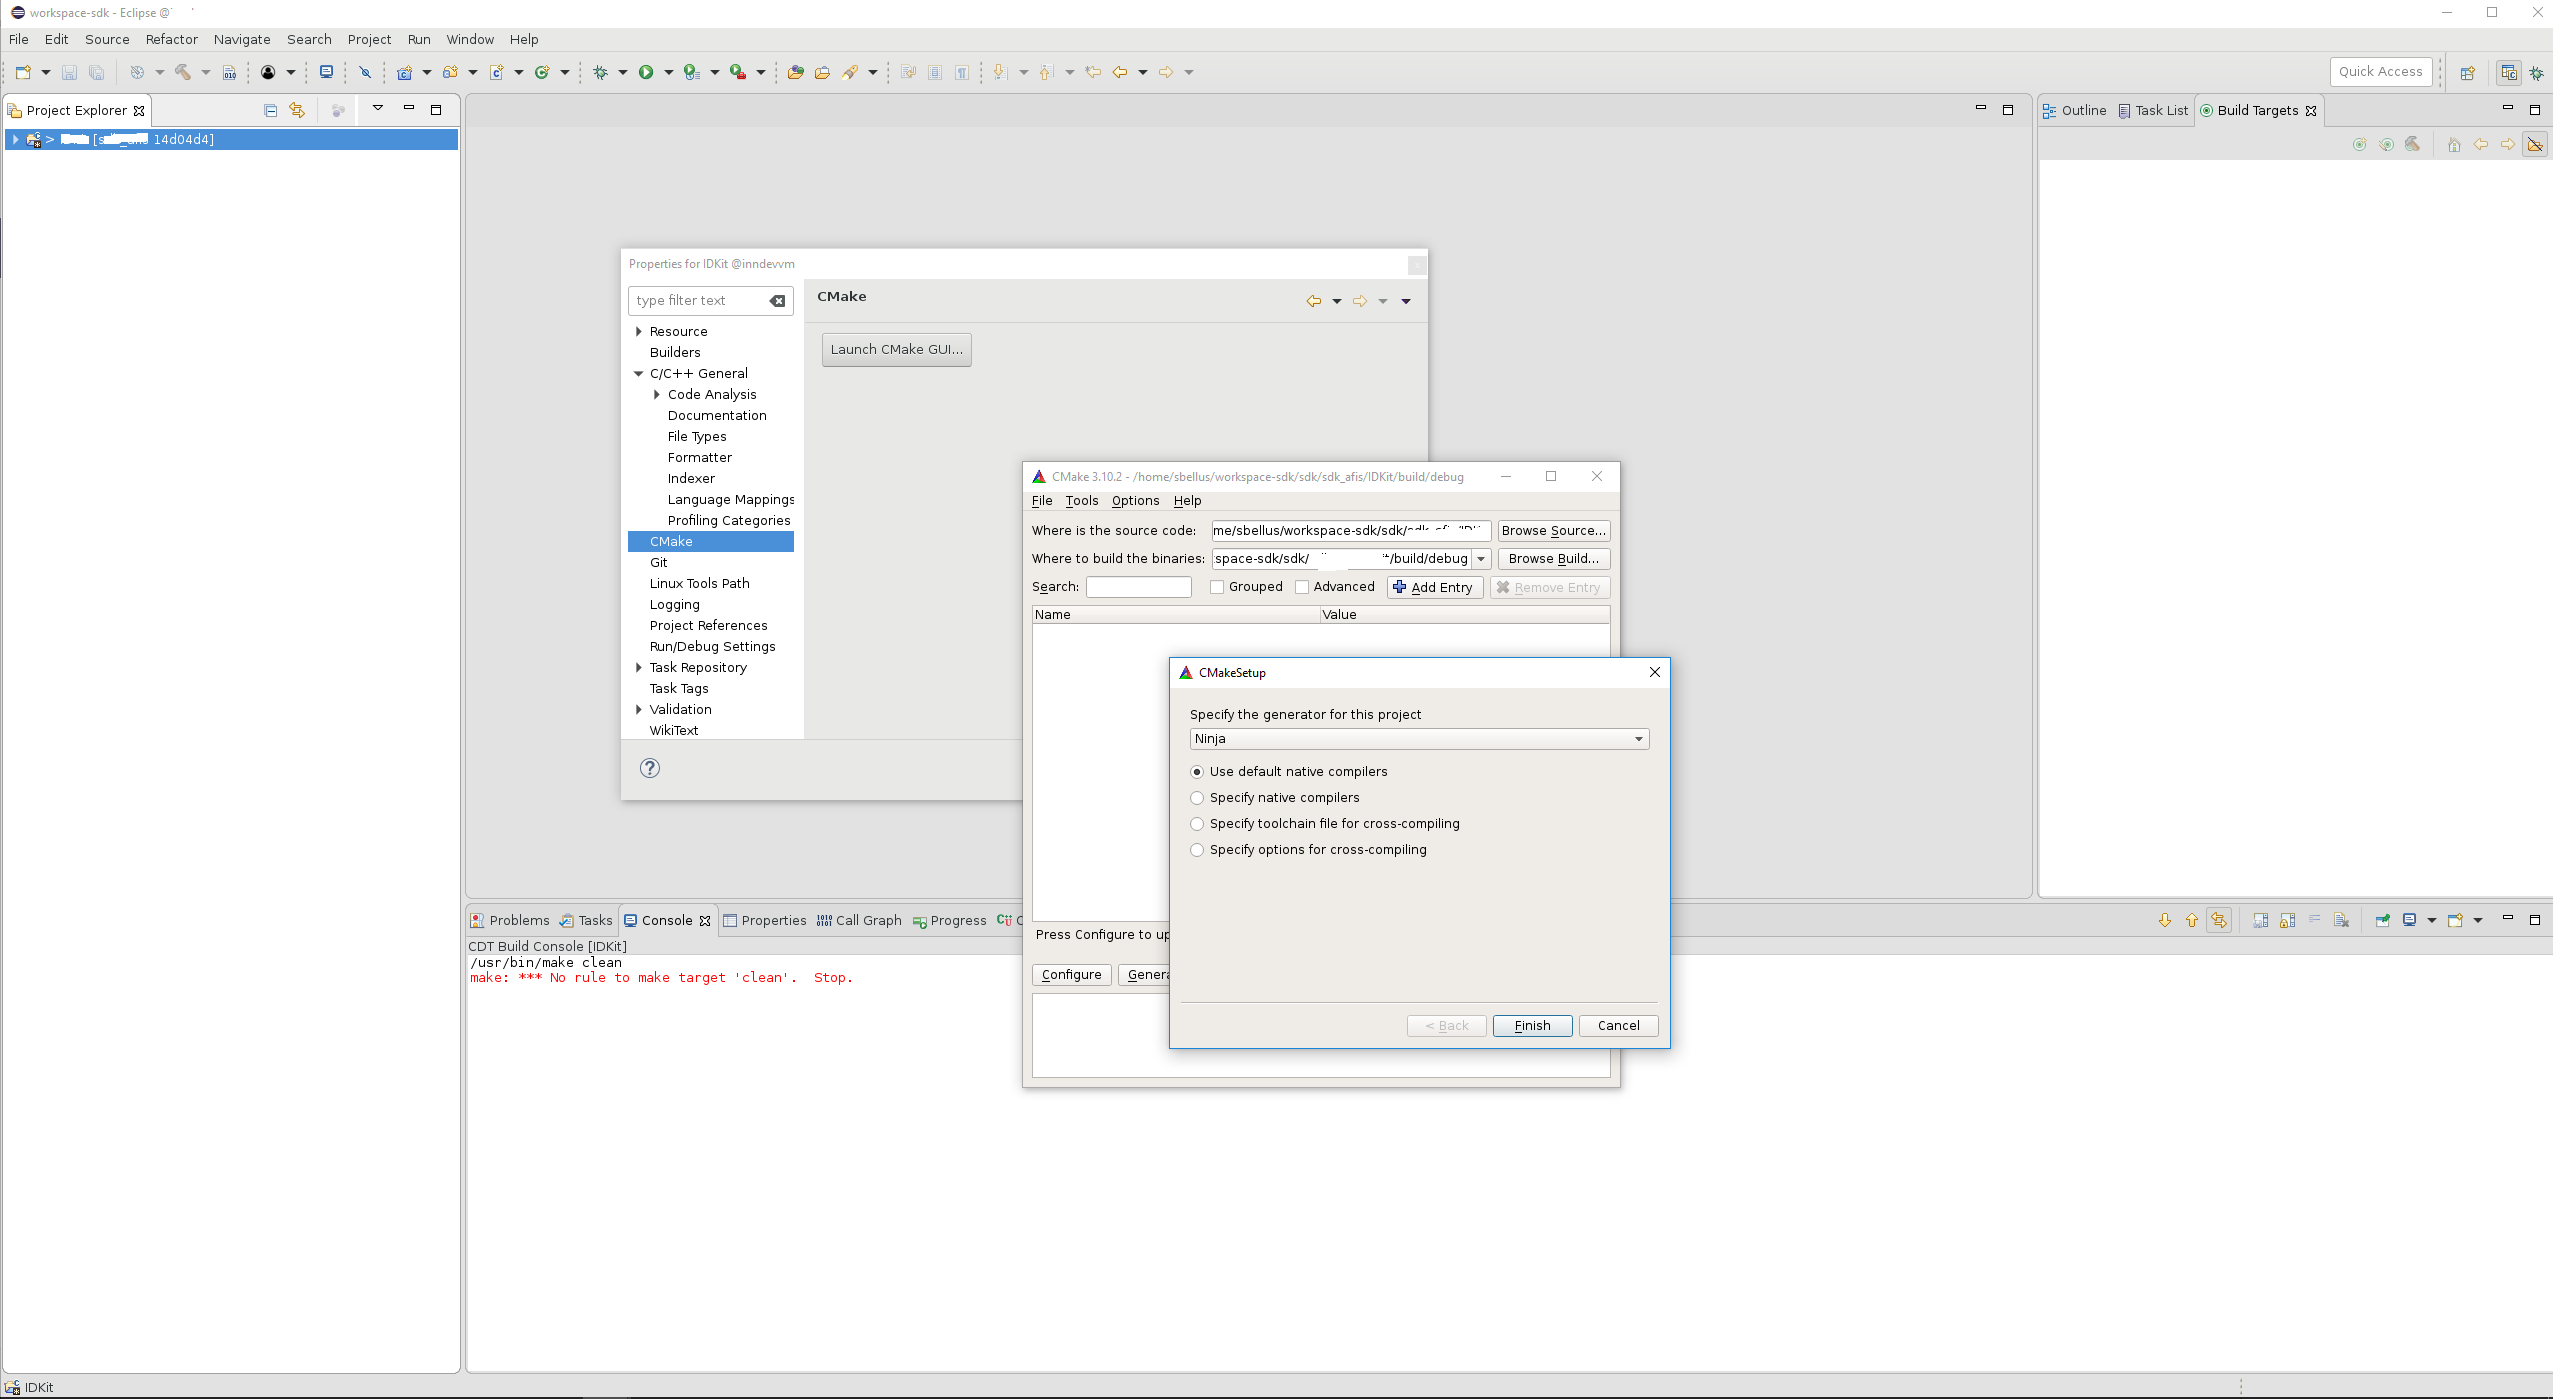Click the Pin Console icon

2383,920
